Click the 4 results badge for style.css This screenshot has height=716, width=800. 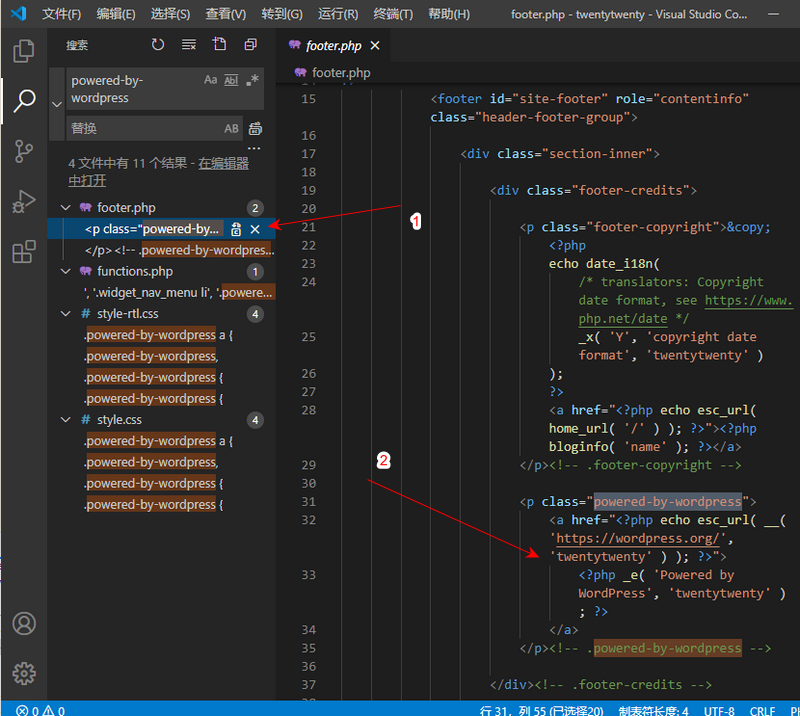255,421
